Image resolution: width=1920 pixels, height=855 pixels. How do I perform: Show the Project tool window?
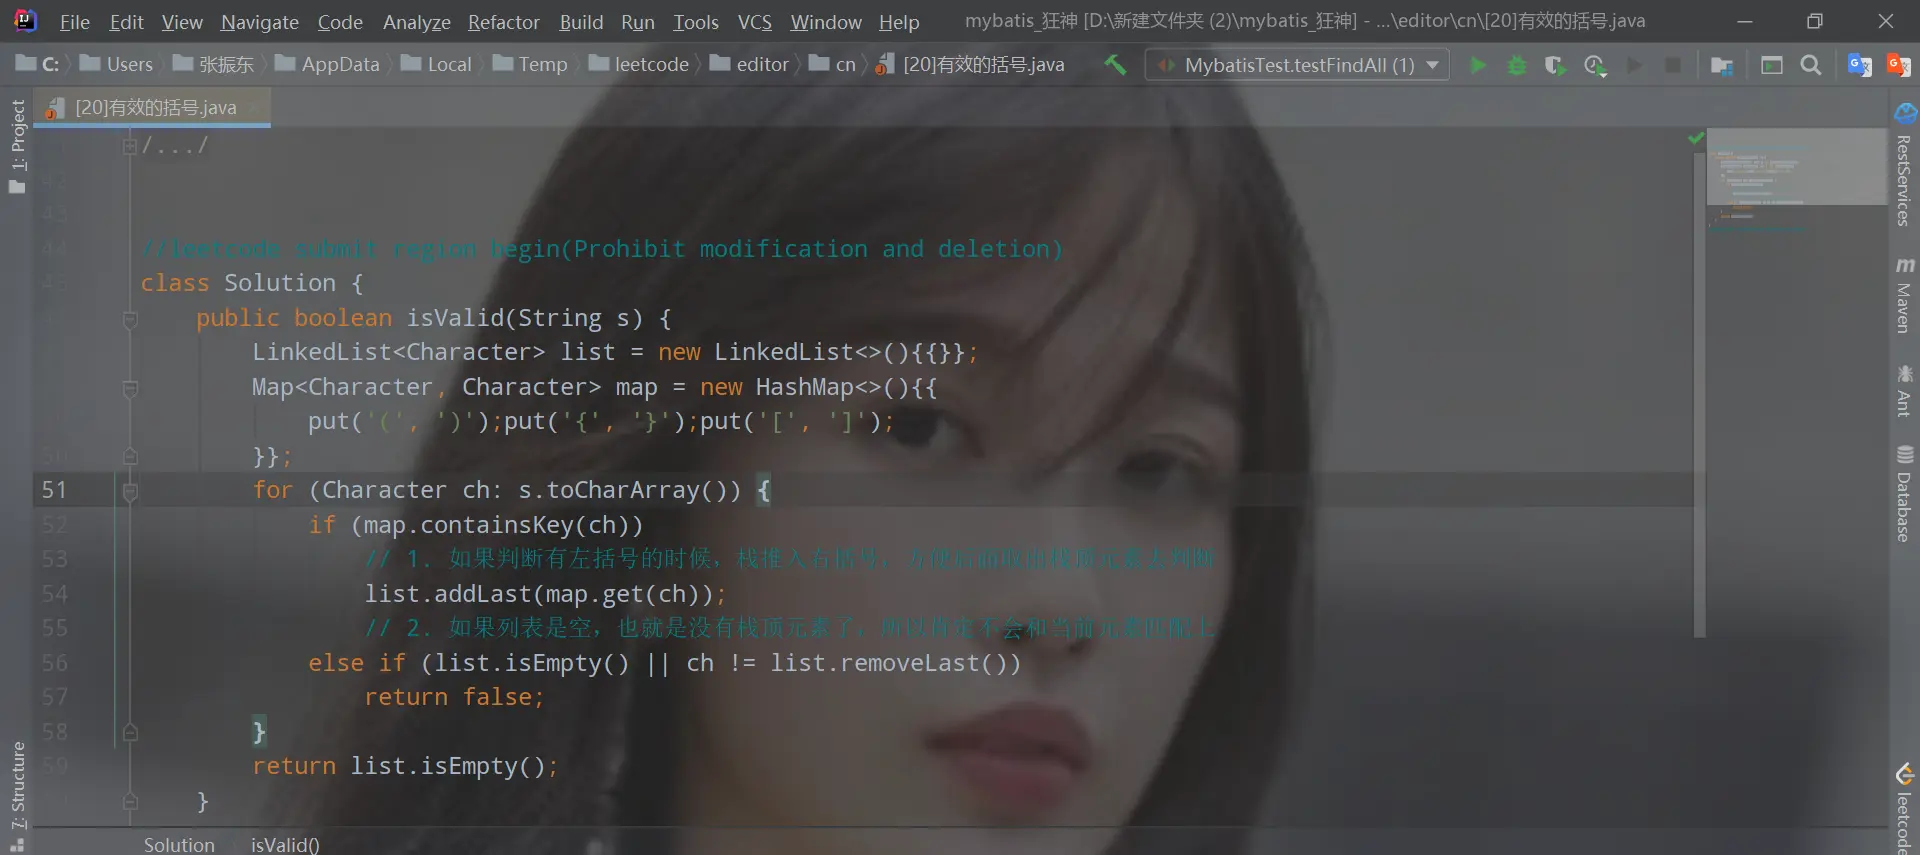[17, 146]
